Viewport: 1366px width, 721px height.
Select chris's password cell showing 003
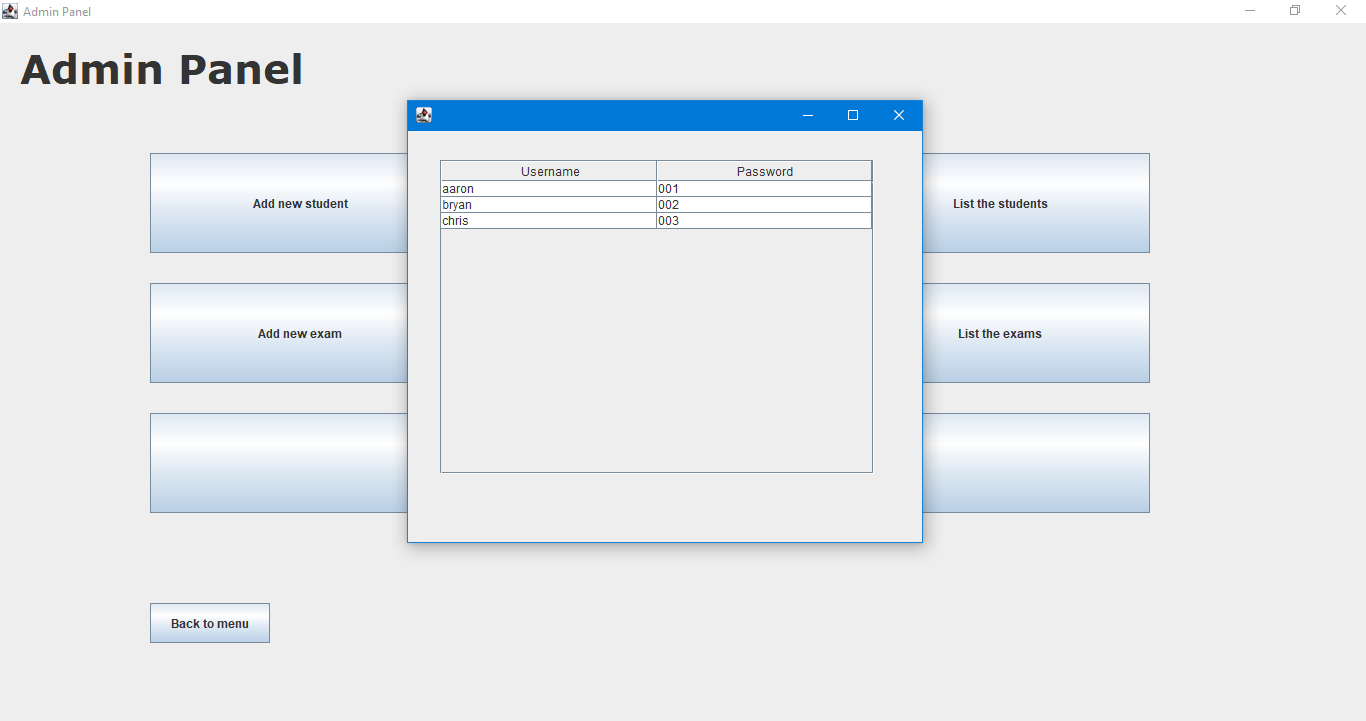pyautogui.click(x=763, y=220)
